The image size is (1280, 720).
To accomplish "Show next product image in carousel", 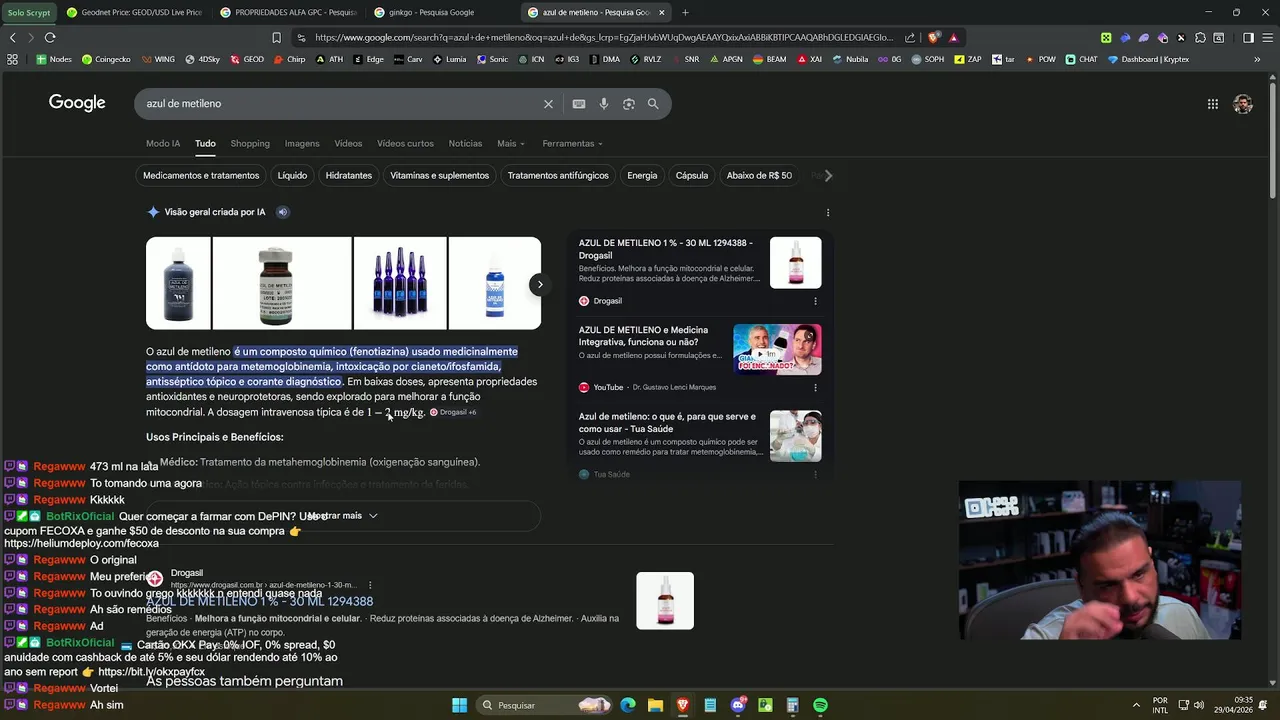I will [x=540, y=284].
